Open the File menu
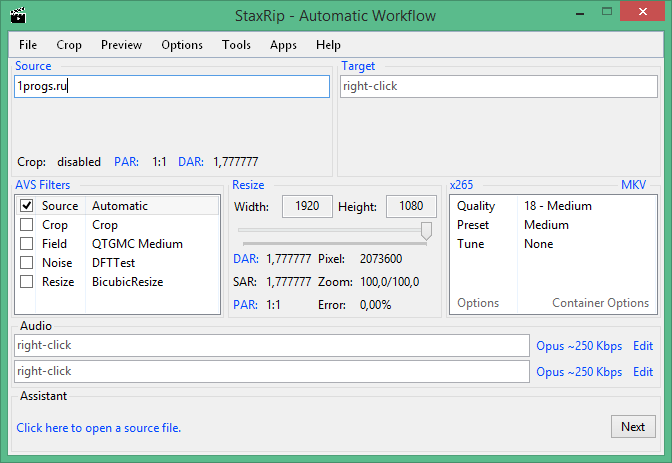672x463 pixels. (x=27, y=45)
